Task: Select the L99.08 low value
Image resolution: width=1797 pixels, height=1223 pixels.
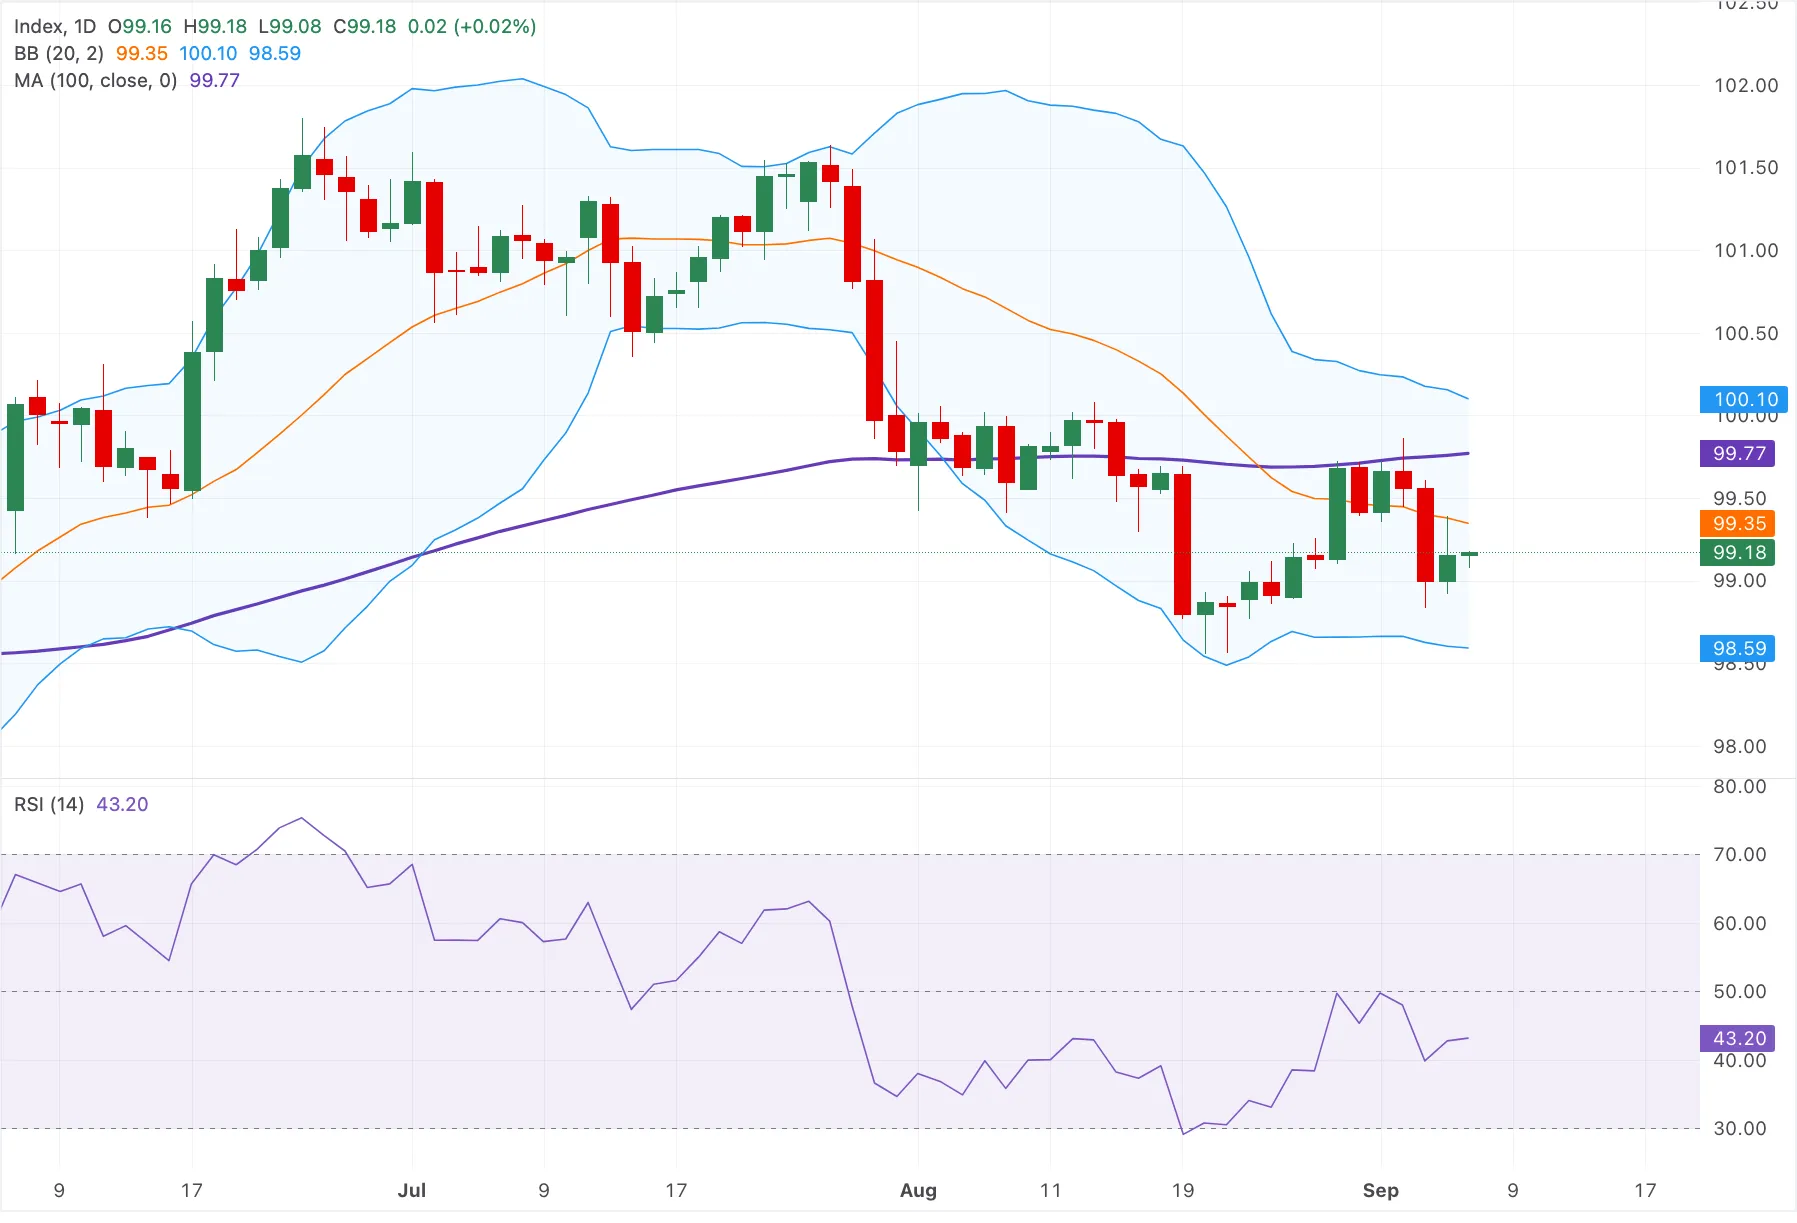Action: (x=290, y=27)
